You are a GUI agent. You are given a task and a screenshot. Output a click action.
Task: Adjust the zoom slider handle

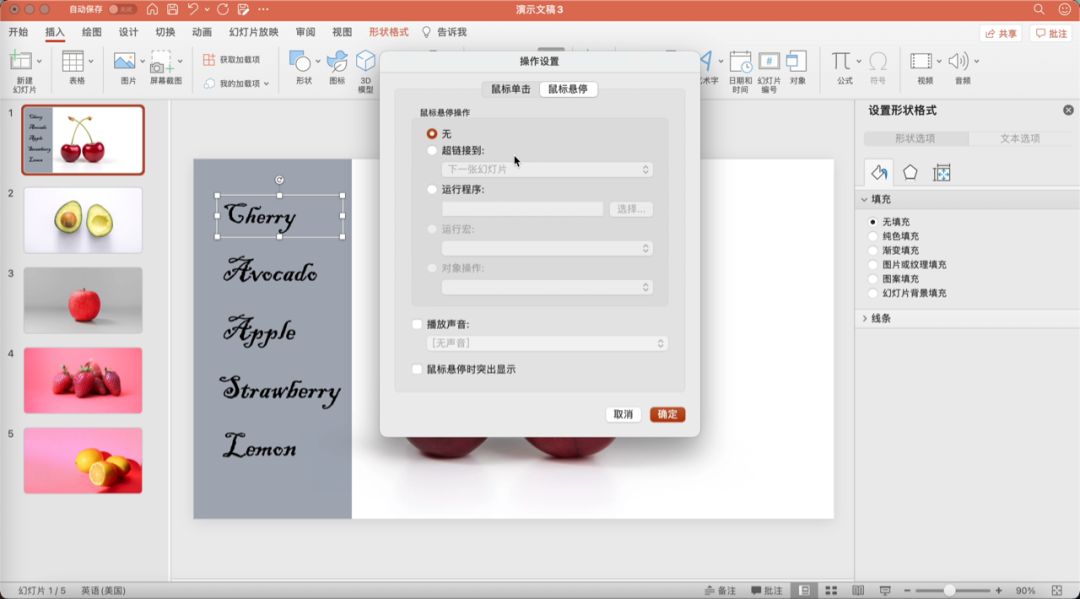[x=949, y=591]
